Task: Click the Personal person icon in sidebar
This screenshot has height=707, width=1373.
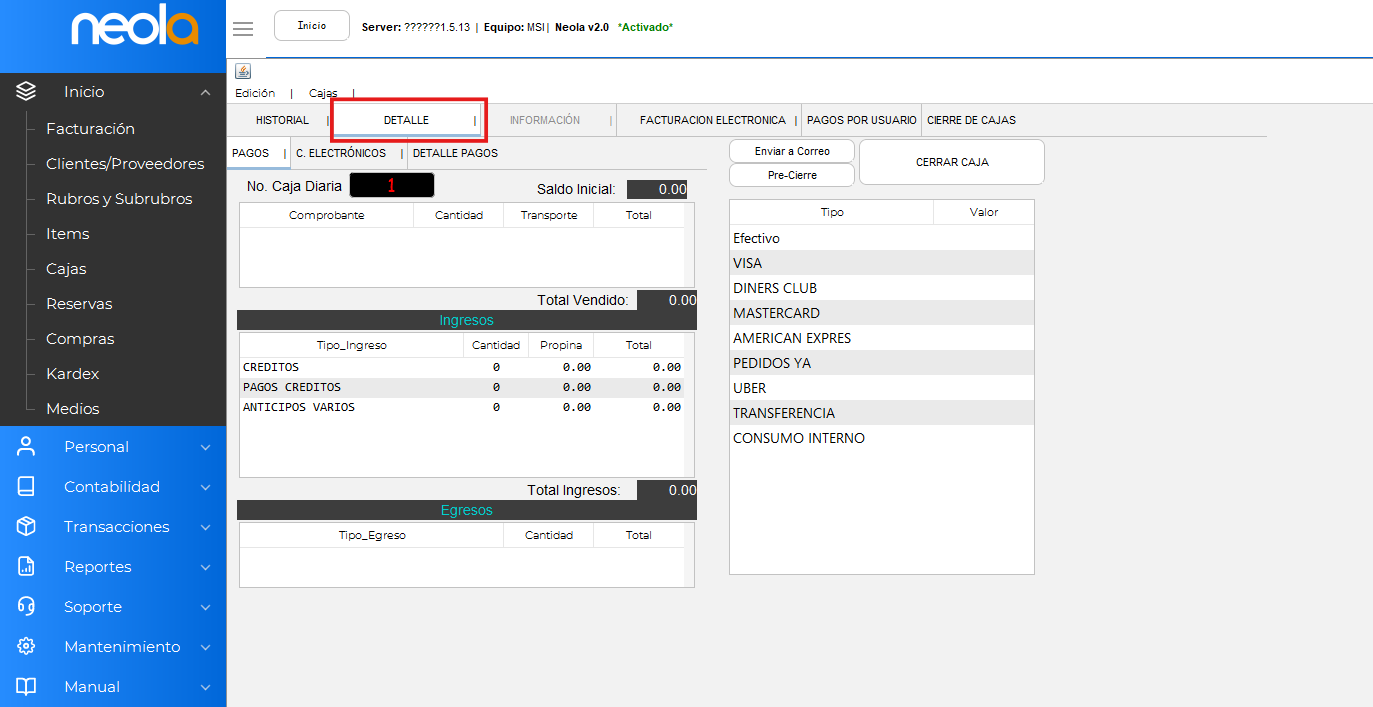Action: (26, 447)
